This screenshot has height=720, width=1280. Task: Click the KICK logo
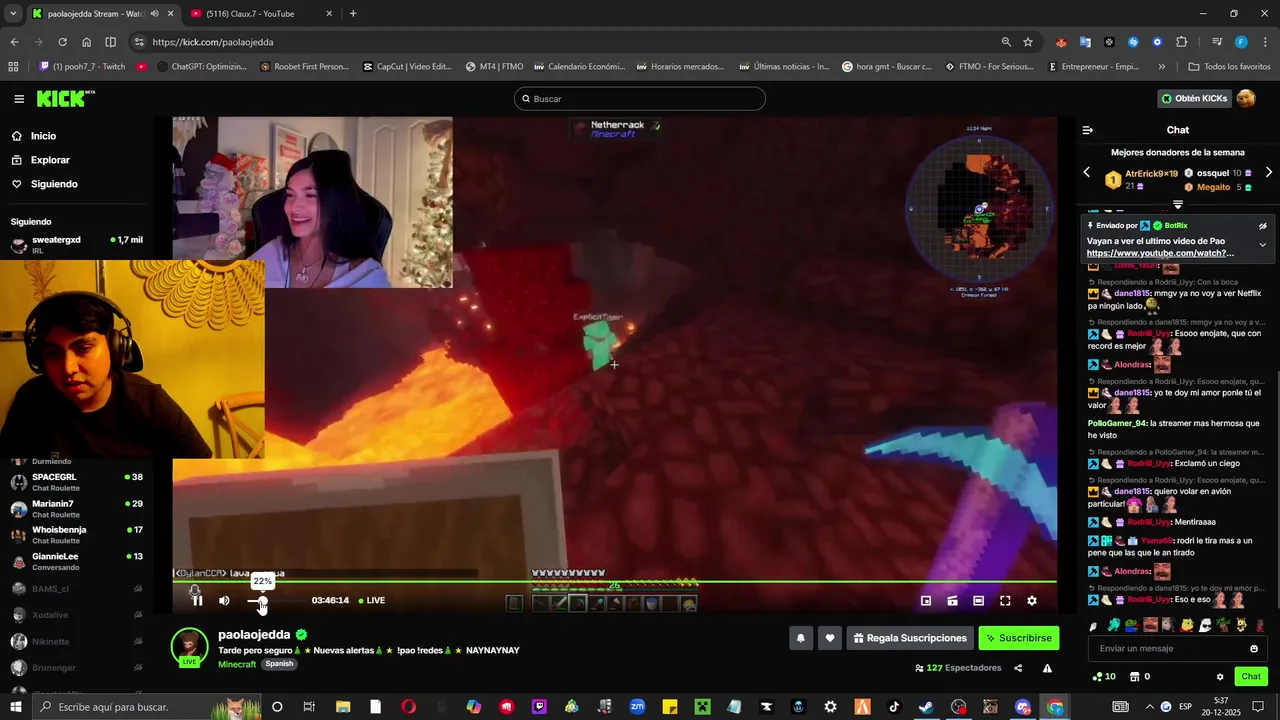click(65, 98)
